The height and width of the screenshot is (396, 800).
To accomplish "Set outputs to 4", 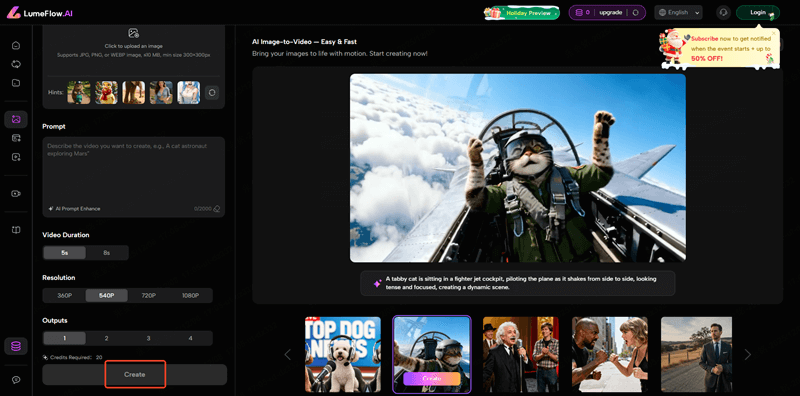I will 191,338.
